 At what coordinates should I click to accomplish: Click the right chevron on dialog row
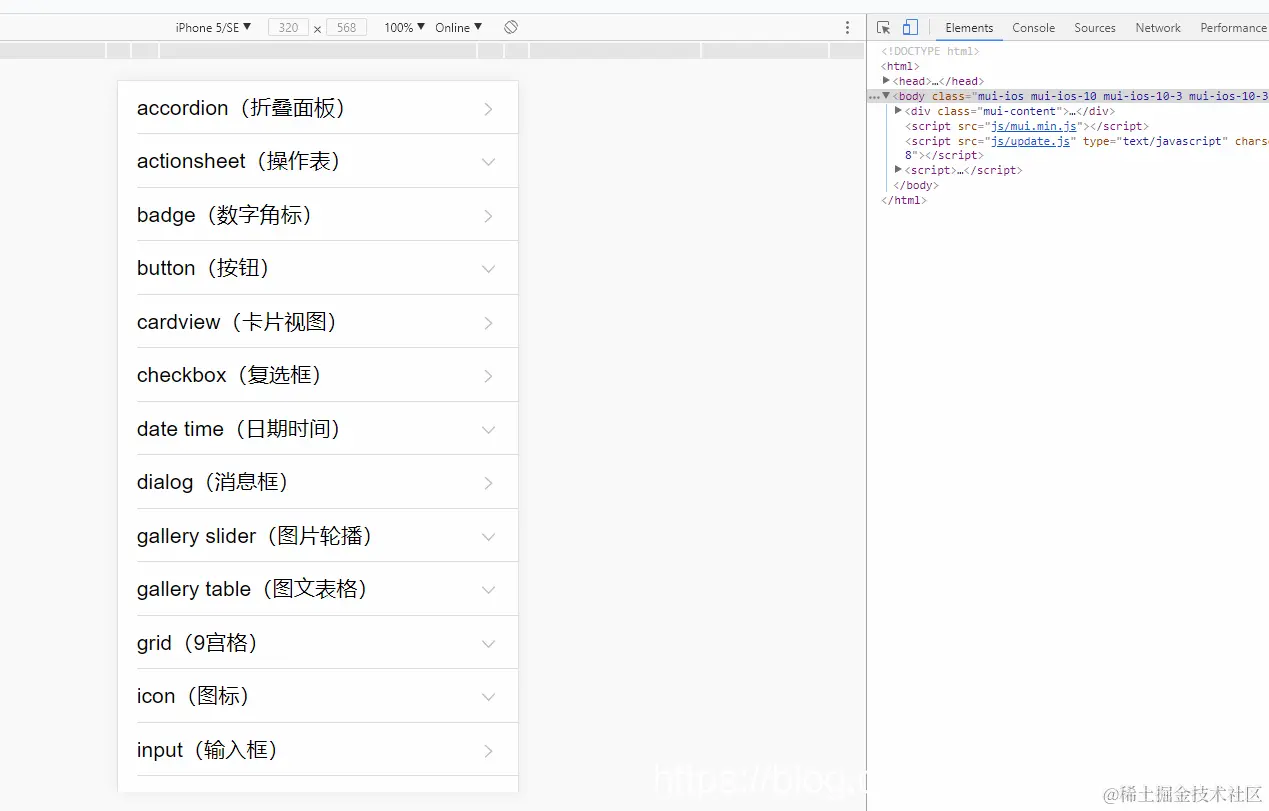(488, 483)
